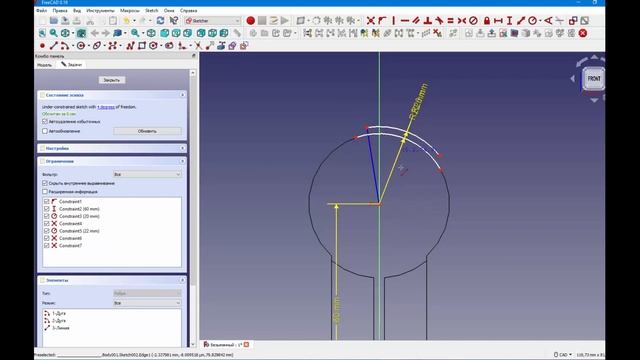The width and height of the screenshot is (640, 360).
Task: Open the Sketcher workbench dropdown
Action: (x=213, y=20)
